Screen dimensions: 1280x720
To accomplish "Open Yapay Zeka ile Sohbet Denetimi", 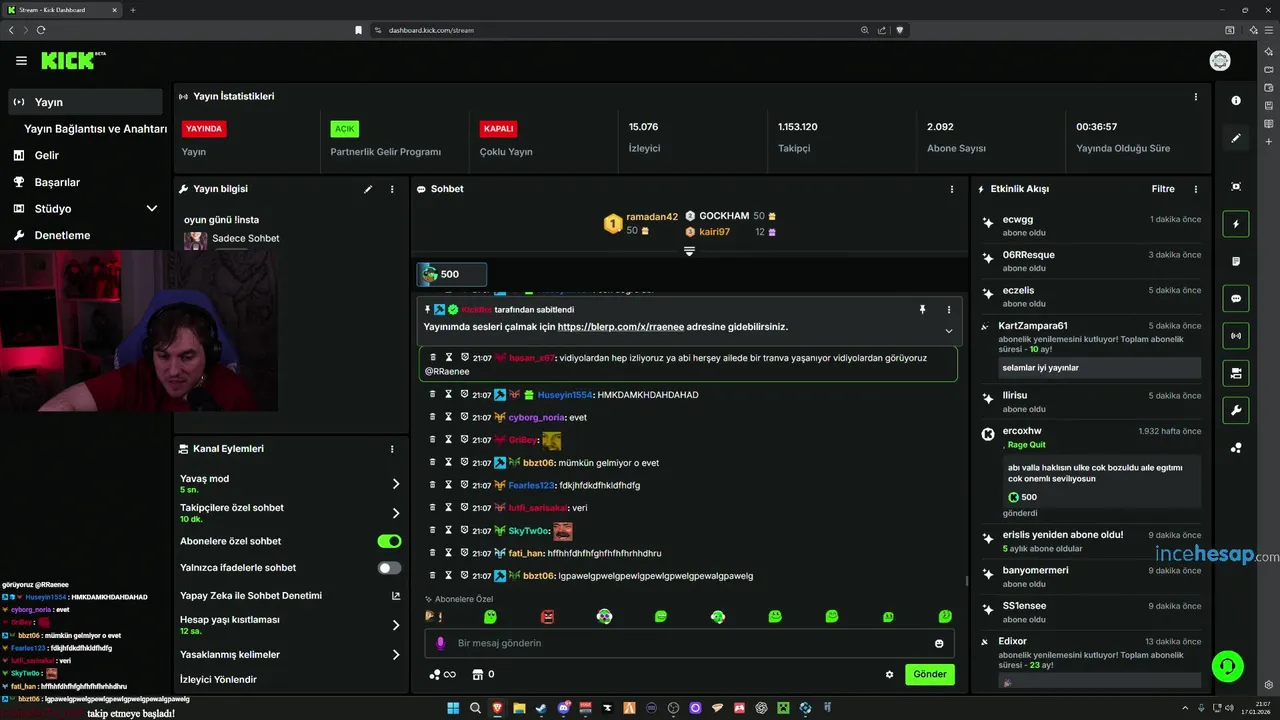I will 290,596.
